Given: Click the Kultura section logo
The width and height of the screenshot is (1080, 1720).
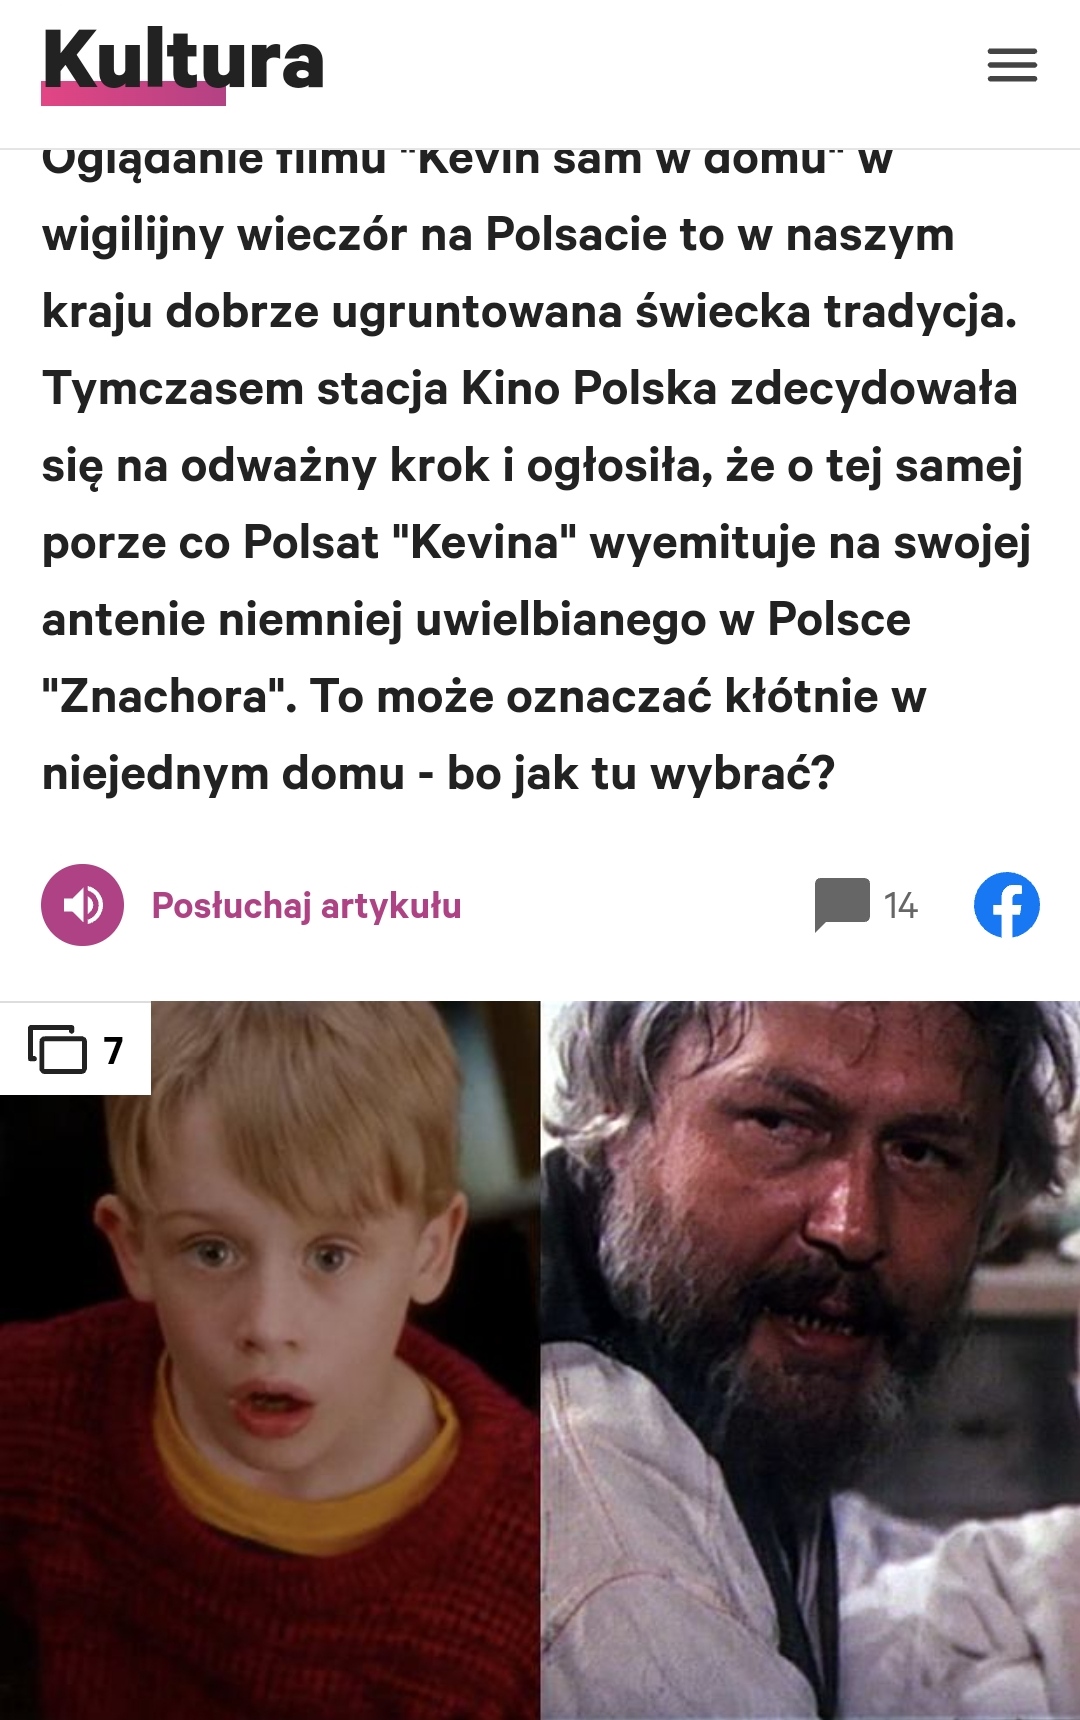Looking at the screenshot, I should point(183,62).
